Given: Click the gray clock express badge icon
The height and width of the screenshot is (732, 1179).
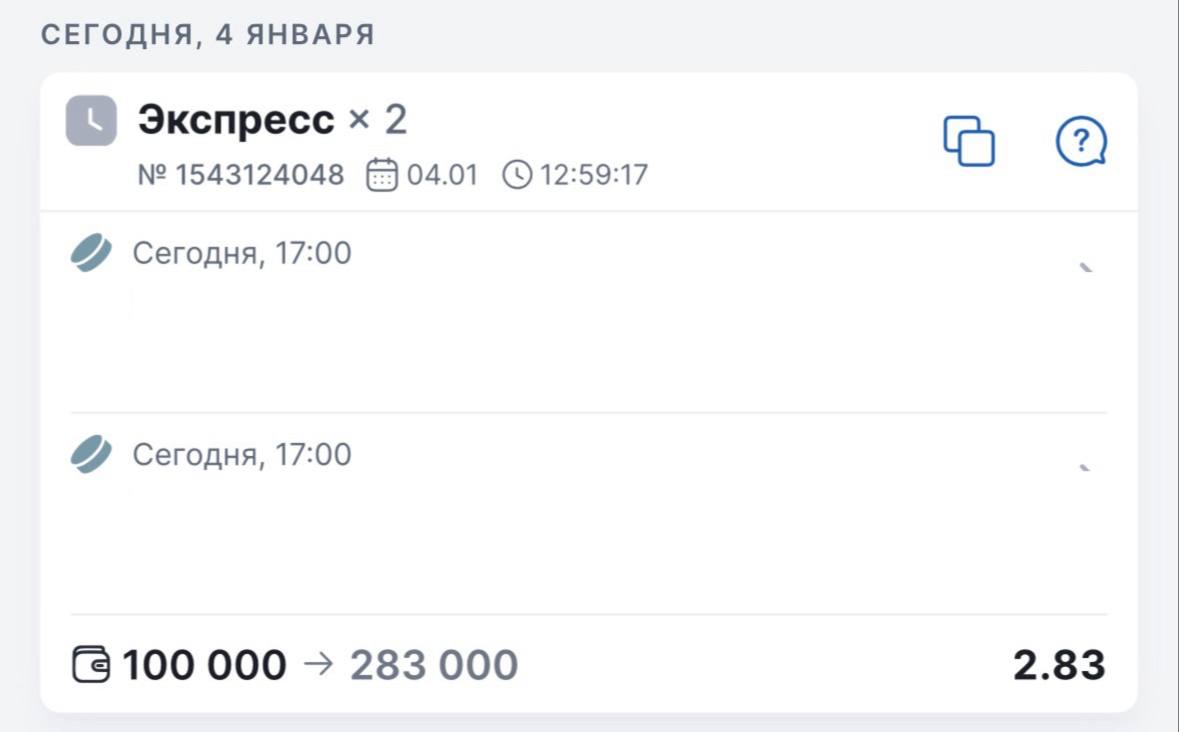Looking at the screenshot, I should click(91, 121).
